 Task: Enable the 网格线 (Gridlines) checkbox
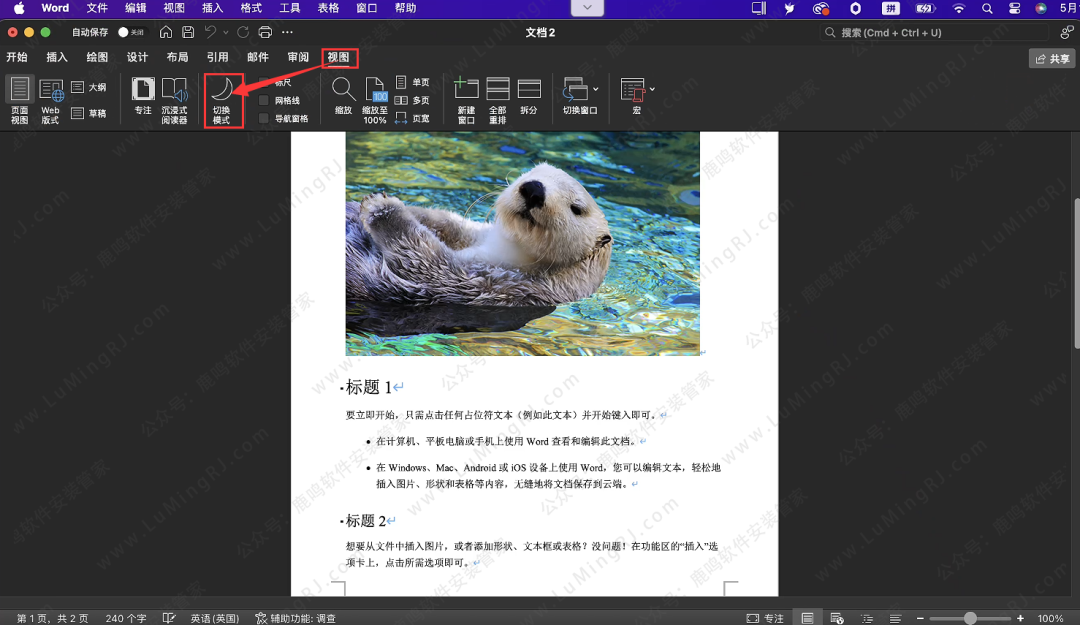point(265,99)
